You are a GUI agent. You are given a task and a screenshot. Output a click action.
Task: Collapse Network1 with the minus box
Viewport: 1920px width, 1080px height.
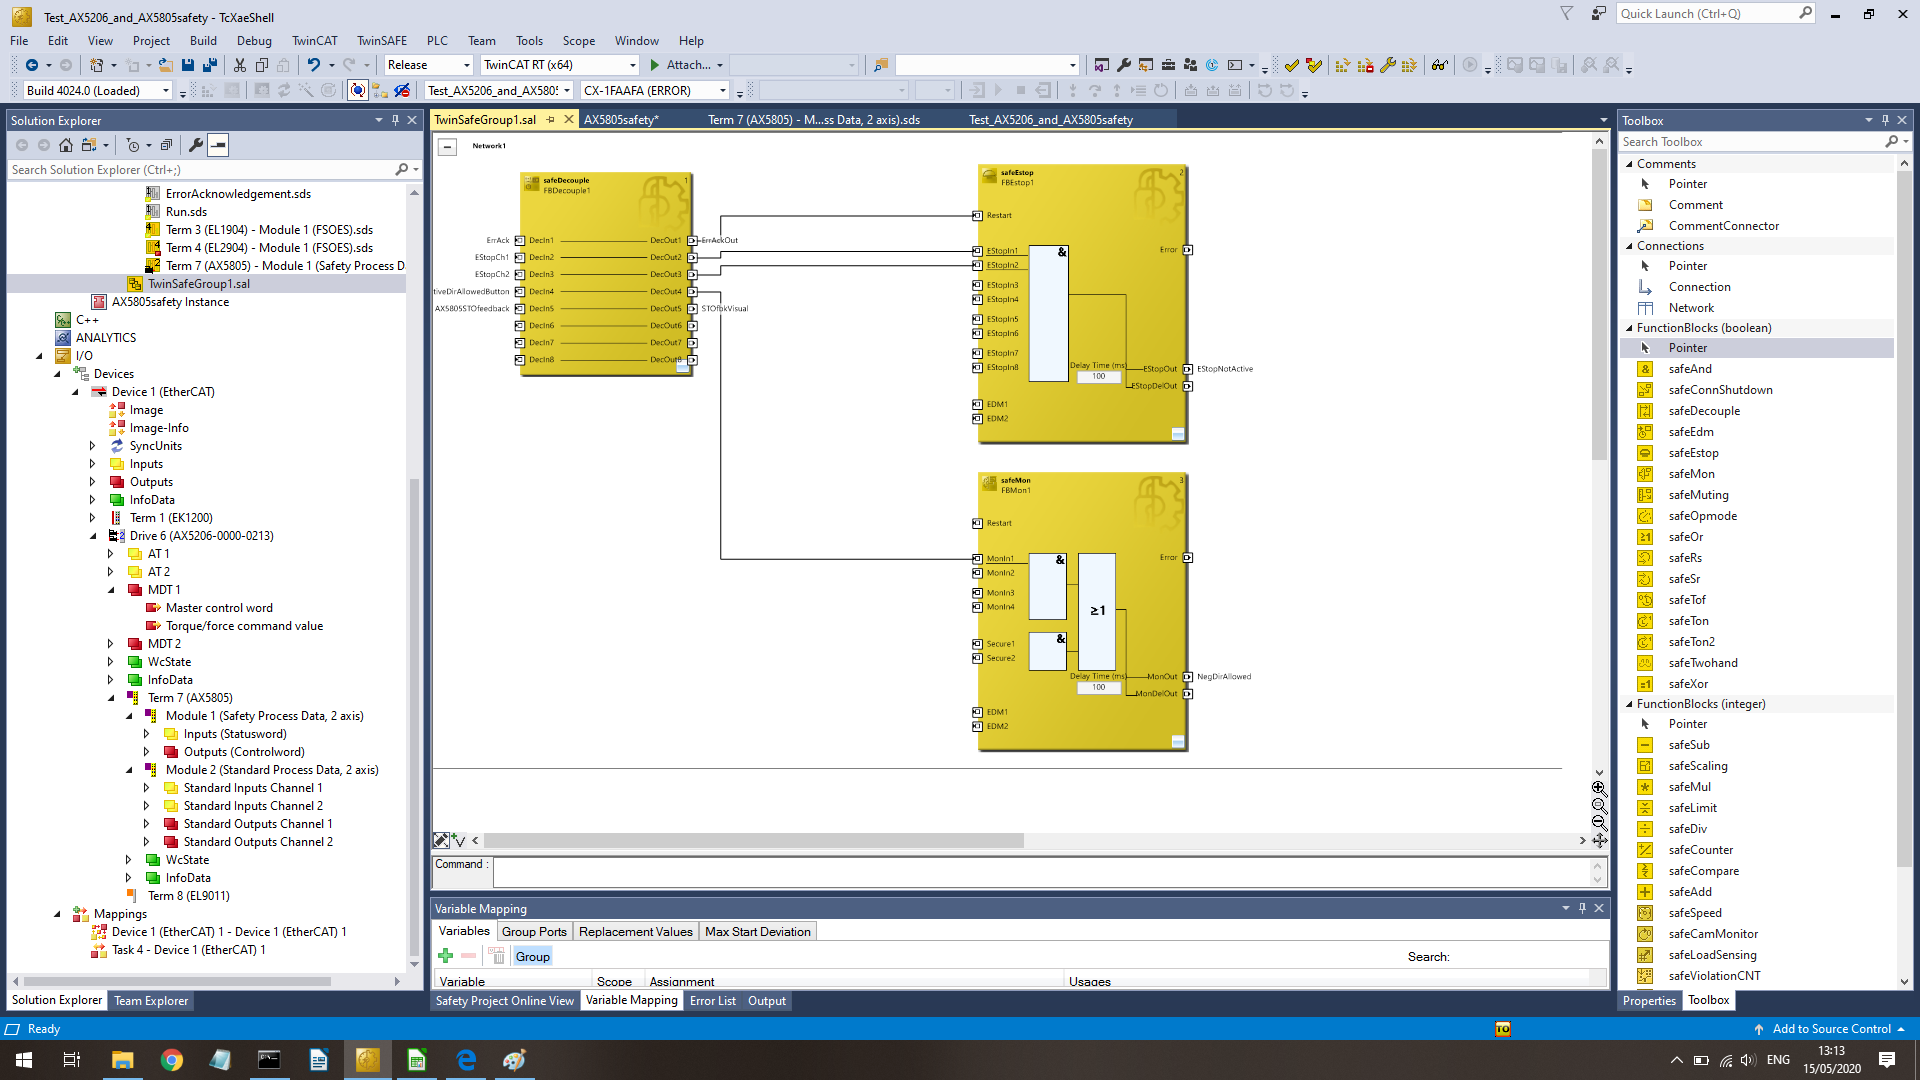[448, 147]
